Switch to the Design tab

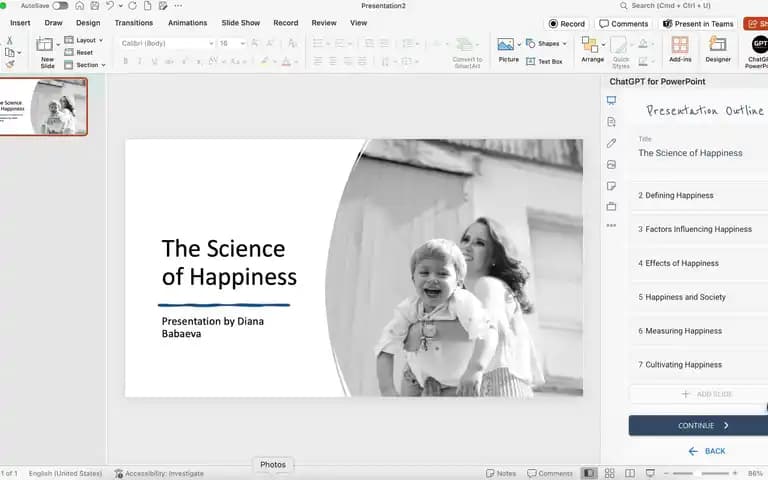88,23
